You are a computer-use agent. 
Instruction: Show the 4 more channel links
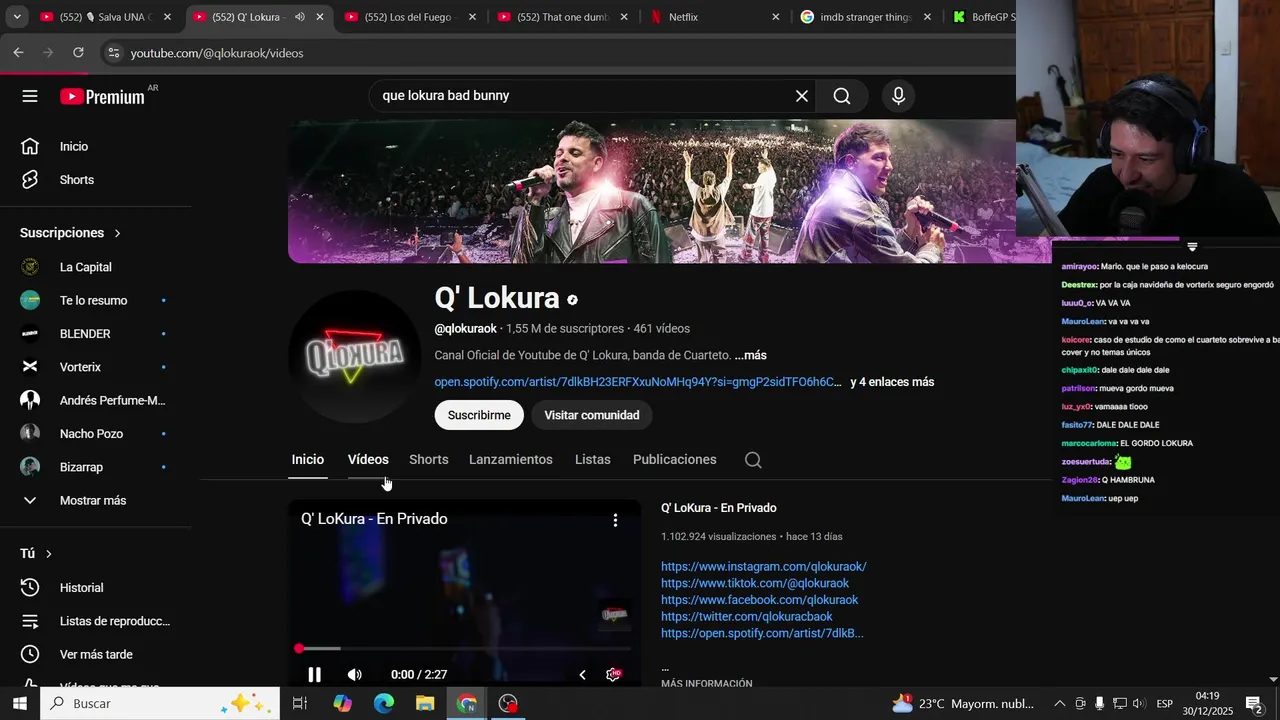click(x=892, y=382)
